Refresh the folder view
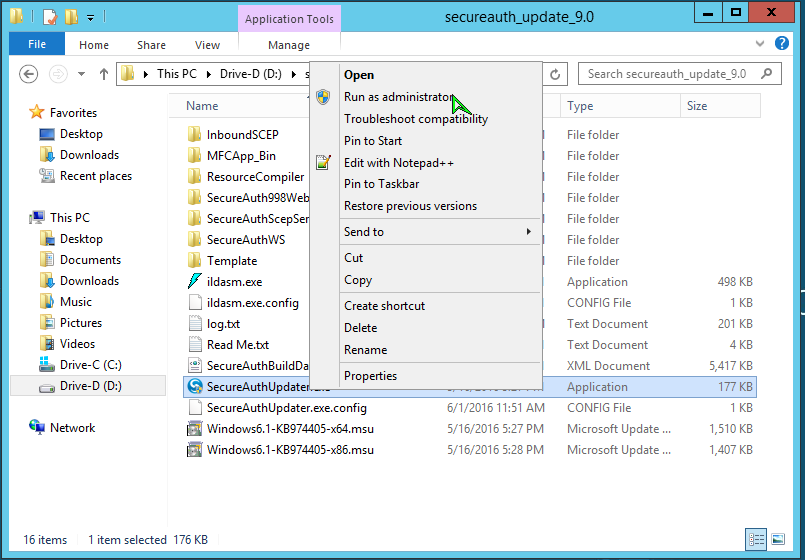 point(555,74)
